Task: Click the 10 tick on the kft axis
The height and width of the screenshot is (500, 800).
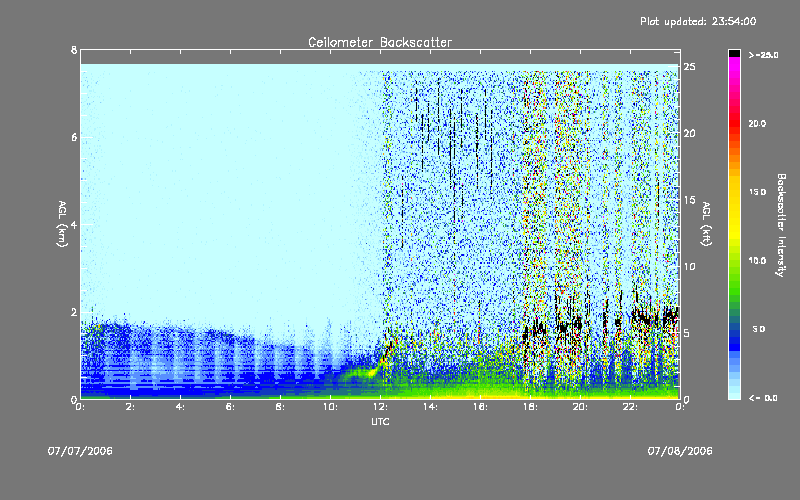Action: (689, 267)
